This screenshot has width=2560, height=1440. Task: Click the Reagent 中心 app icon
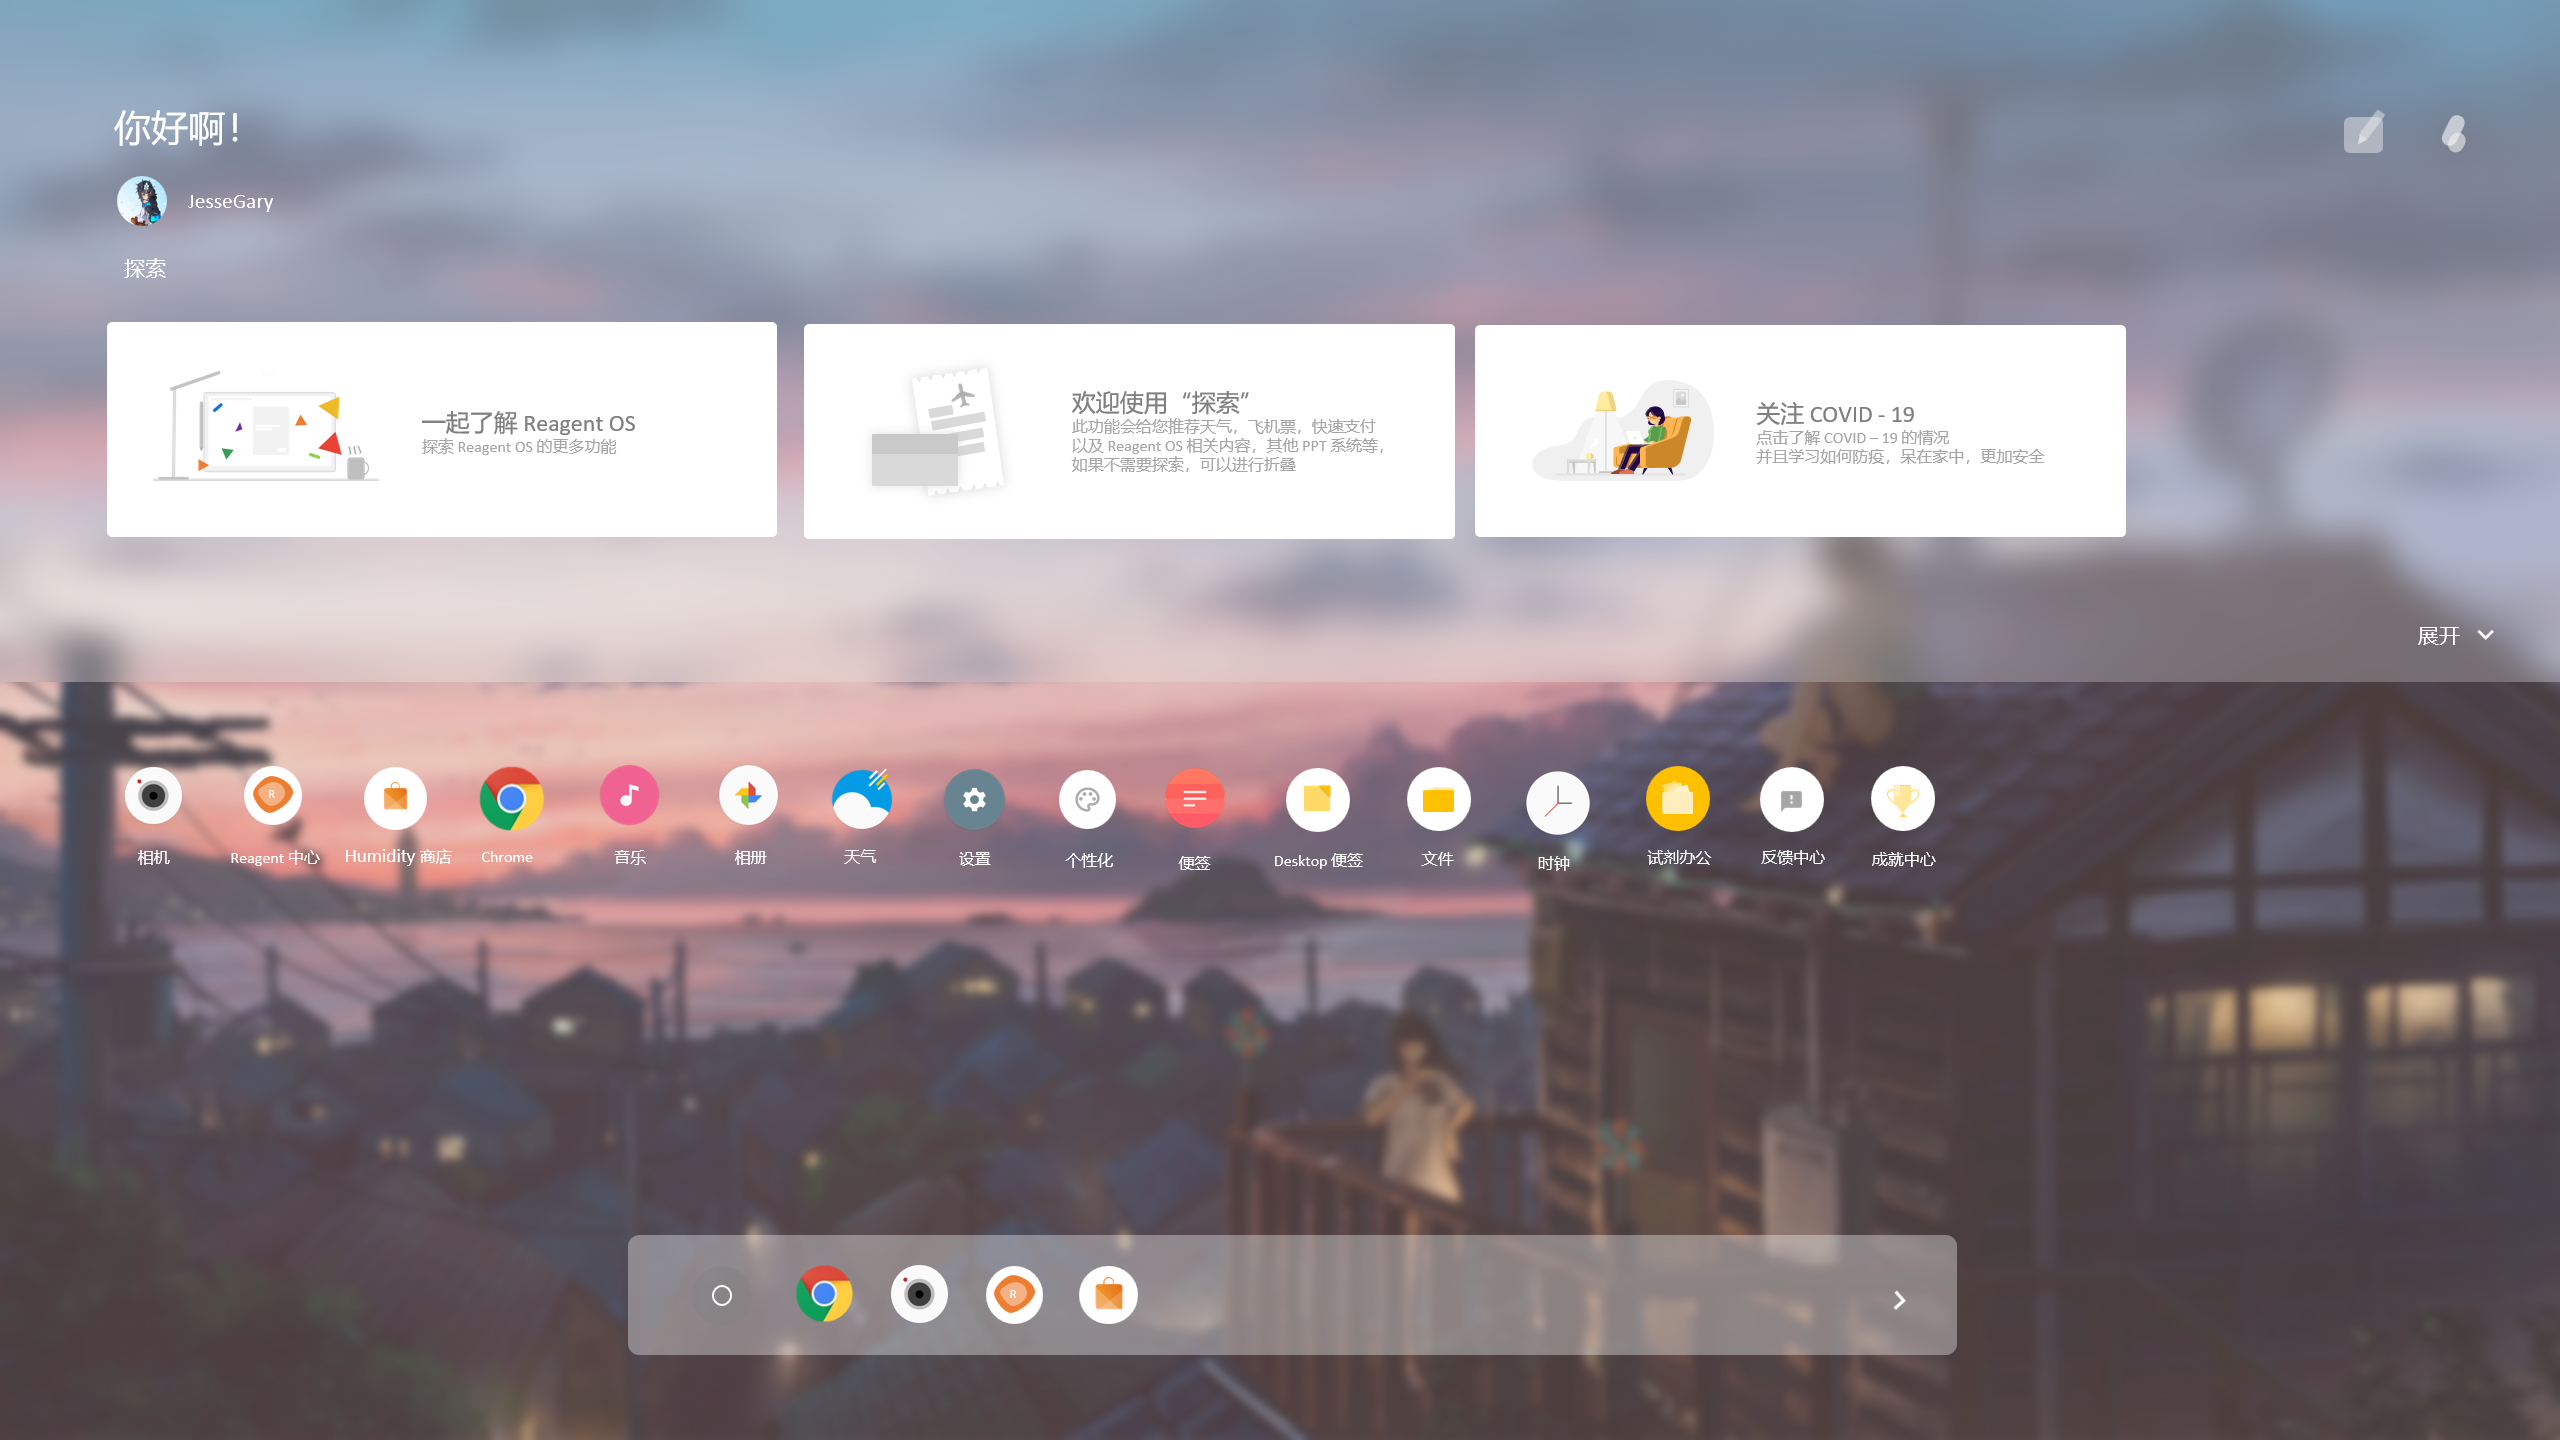(273, 795)
